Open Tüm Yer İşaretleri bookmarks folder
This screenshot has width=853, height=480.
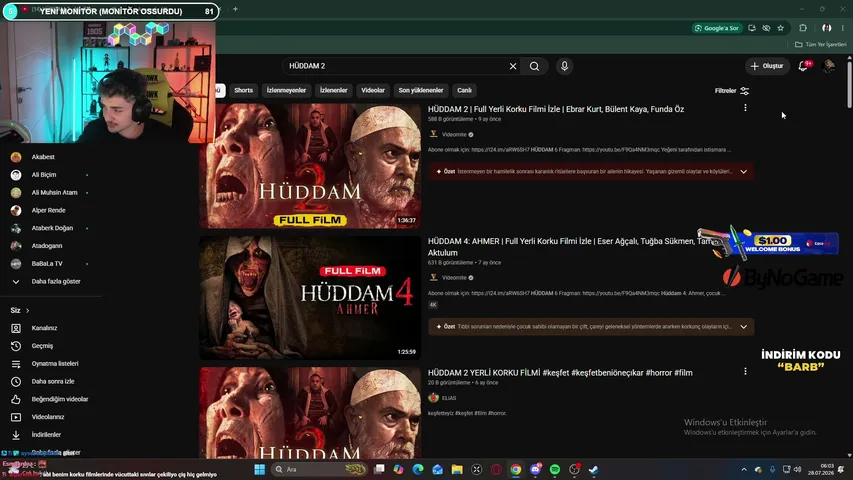click(x=820, y=44)
